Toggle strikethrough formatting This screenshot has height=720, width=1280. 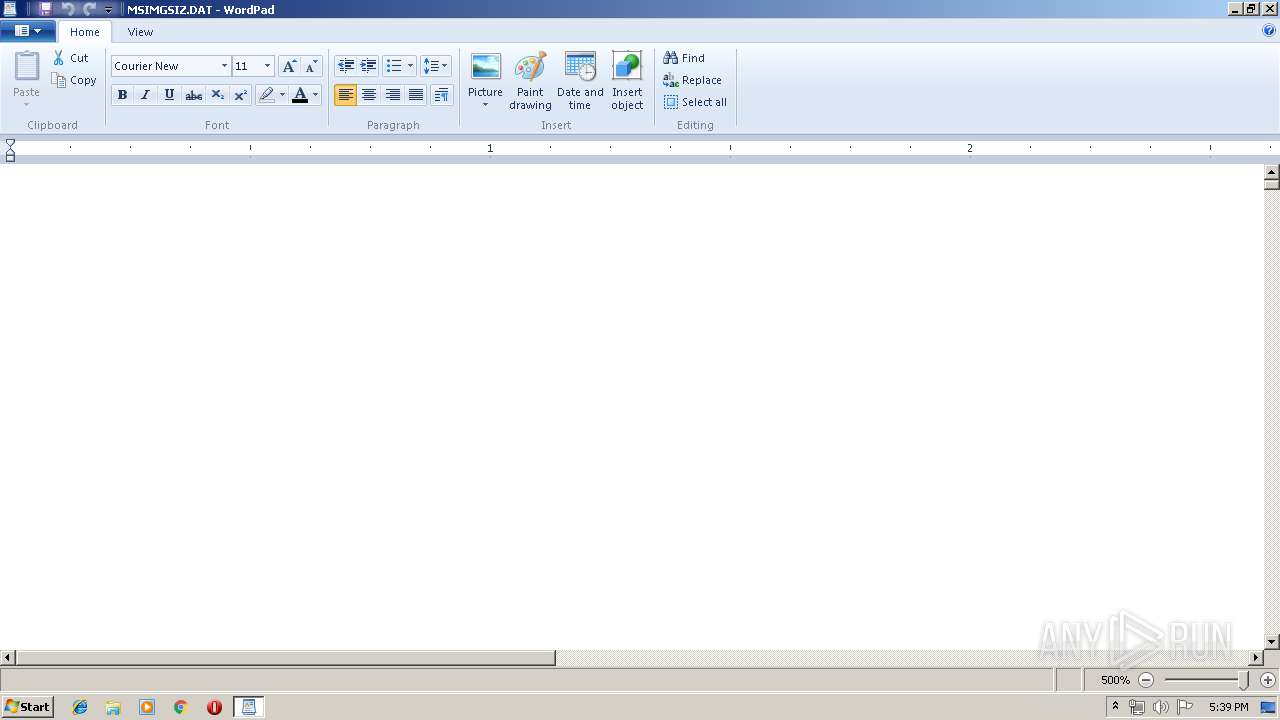(x=193, y=95)
